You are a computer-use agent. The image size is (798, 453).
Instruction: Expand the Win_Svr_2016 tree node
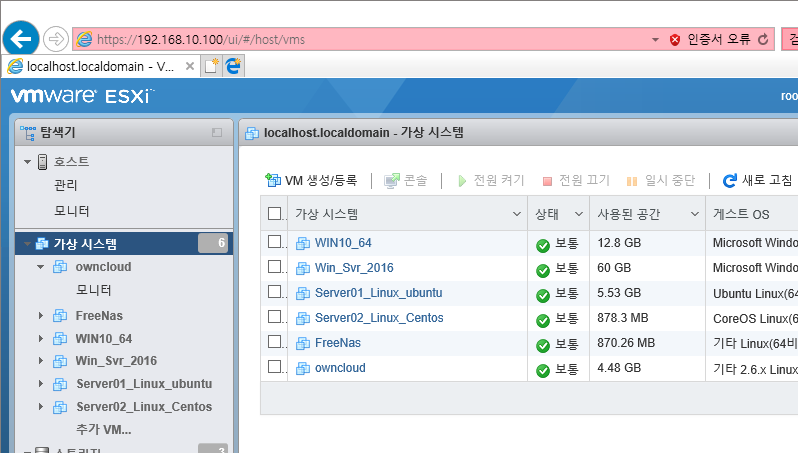41,361
